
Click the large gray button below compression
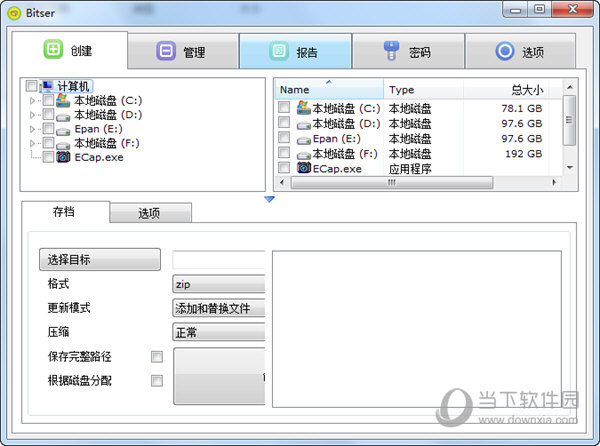(219, 376)
